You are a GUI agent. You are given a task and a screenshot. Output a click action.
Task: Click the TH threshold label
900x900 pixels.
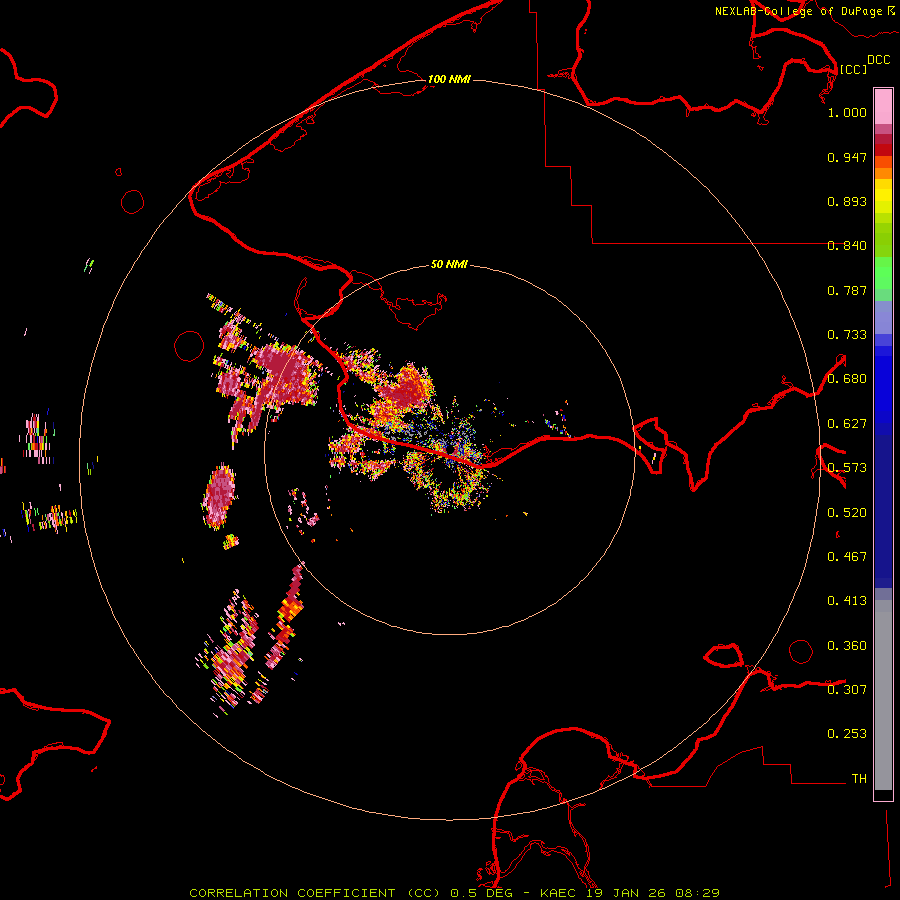pyautogui.click(x=858, y=778)
